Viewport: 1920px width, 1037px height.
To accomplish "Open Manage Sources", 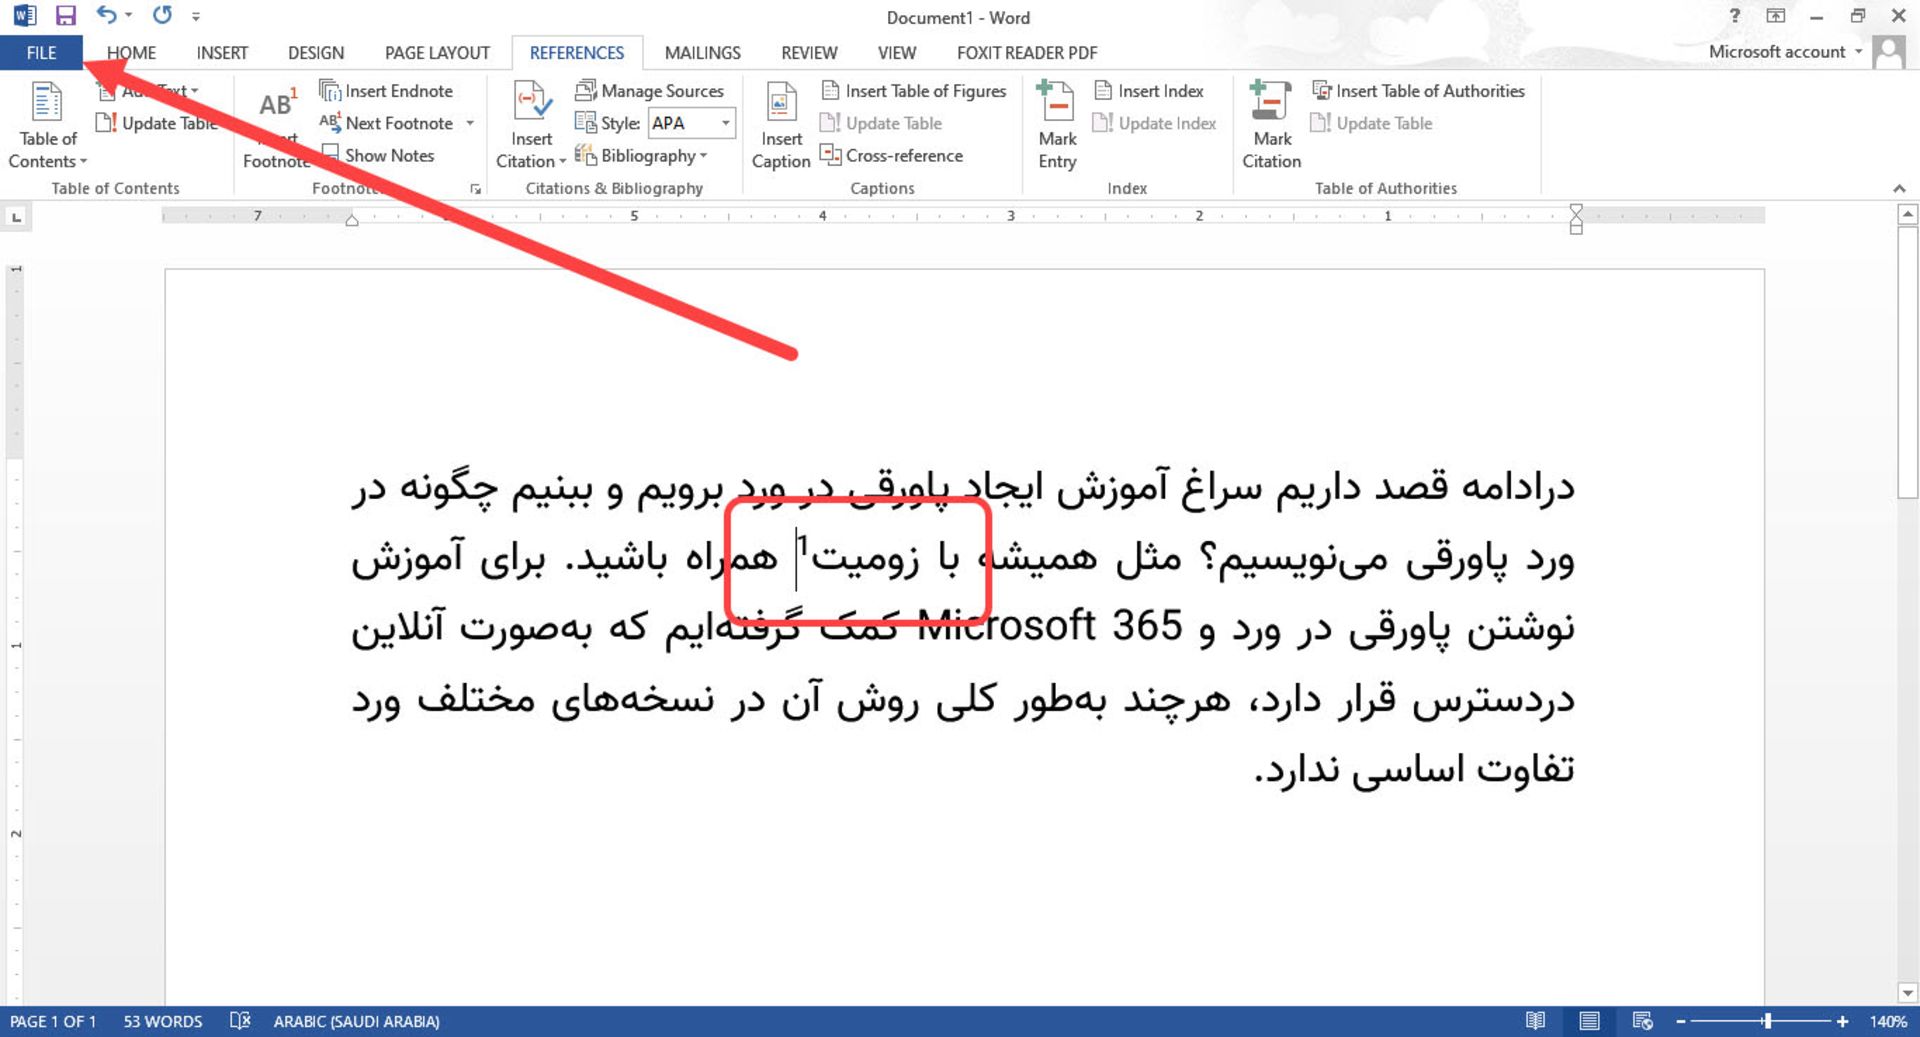I will coord(650,90).
